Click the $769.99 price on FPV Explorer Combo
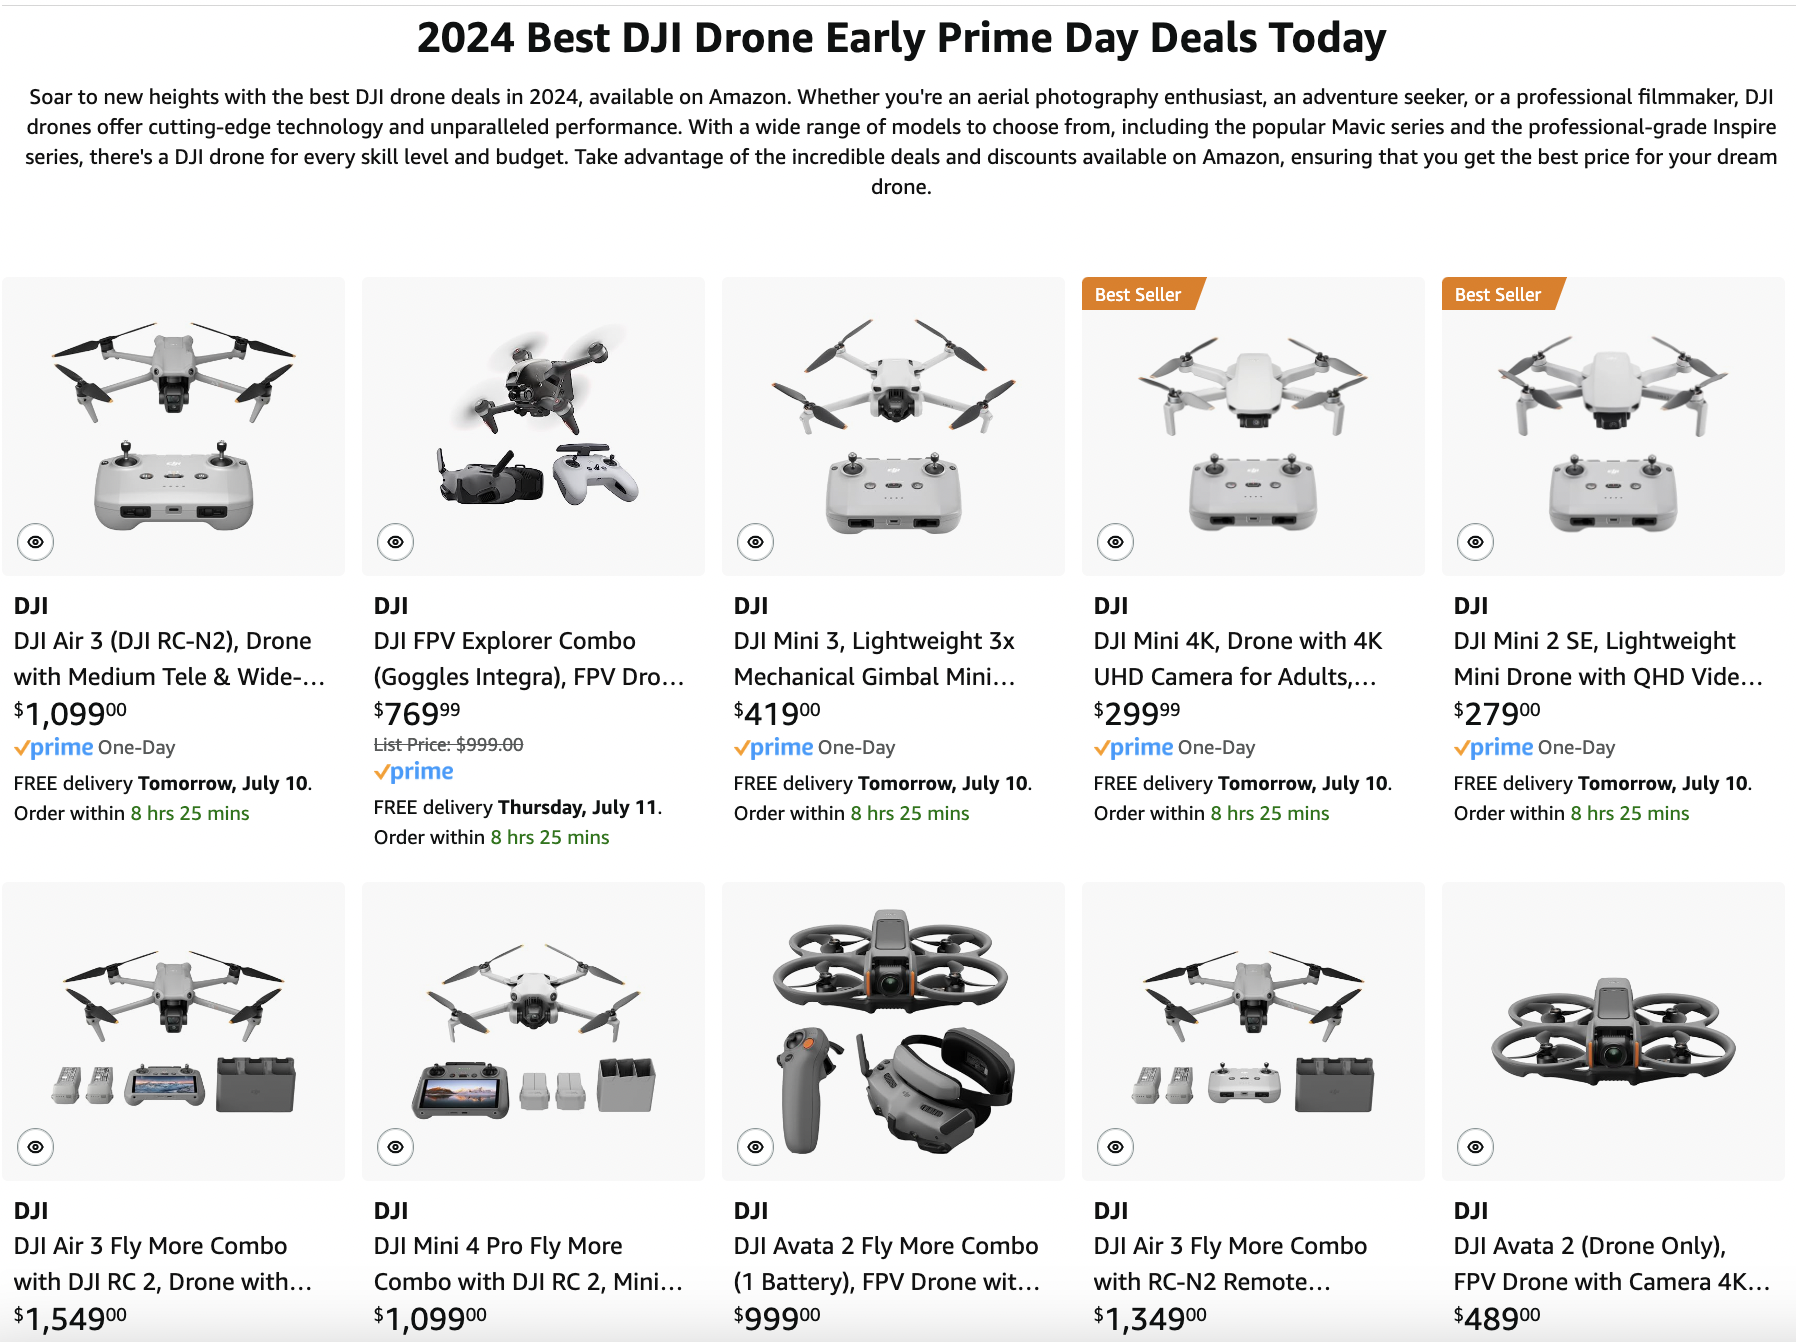This screenshot has height=1342, width=1796. click(x=417, y=713)
